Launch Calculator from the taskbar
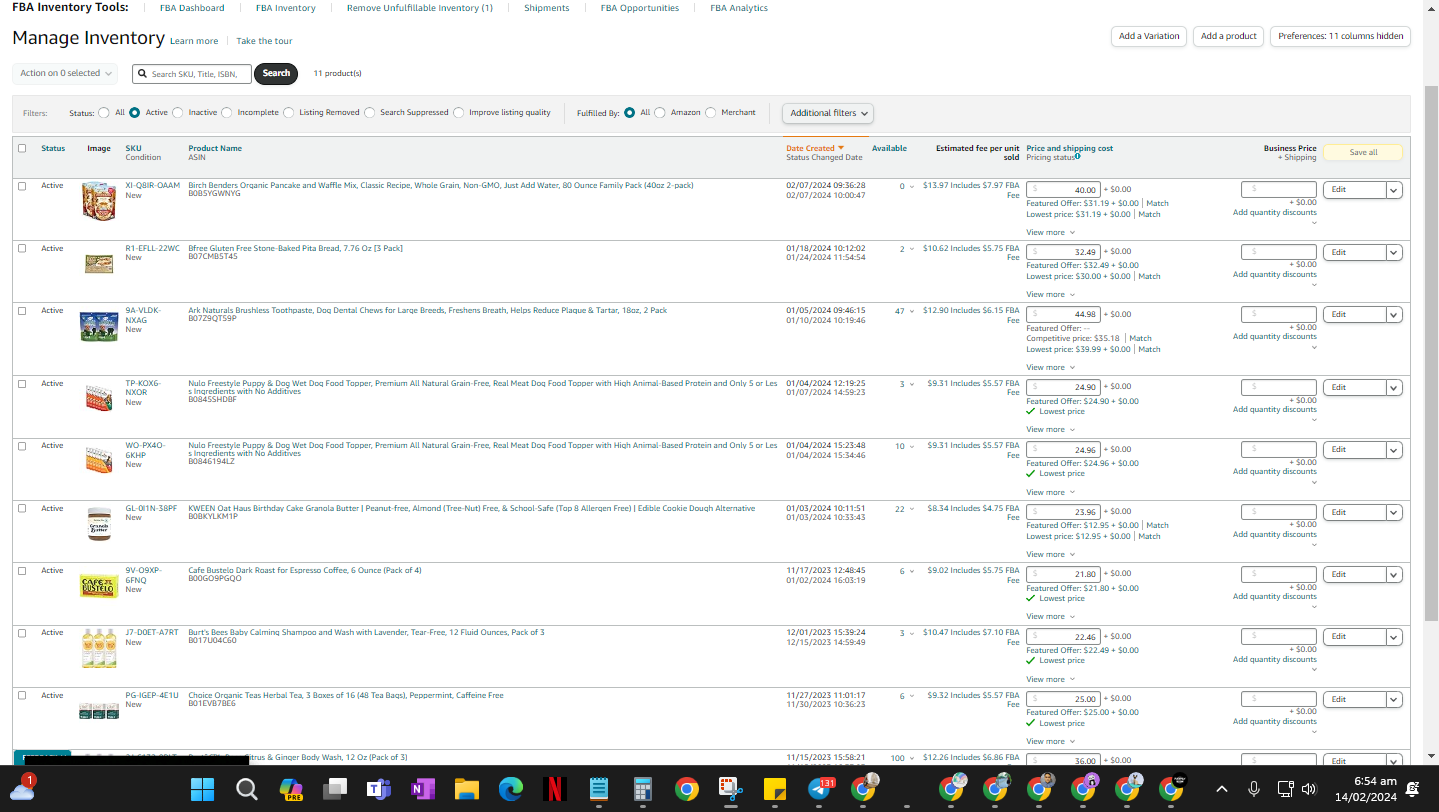The image size is (1439, 812). point(643,789)
